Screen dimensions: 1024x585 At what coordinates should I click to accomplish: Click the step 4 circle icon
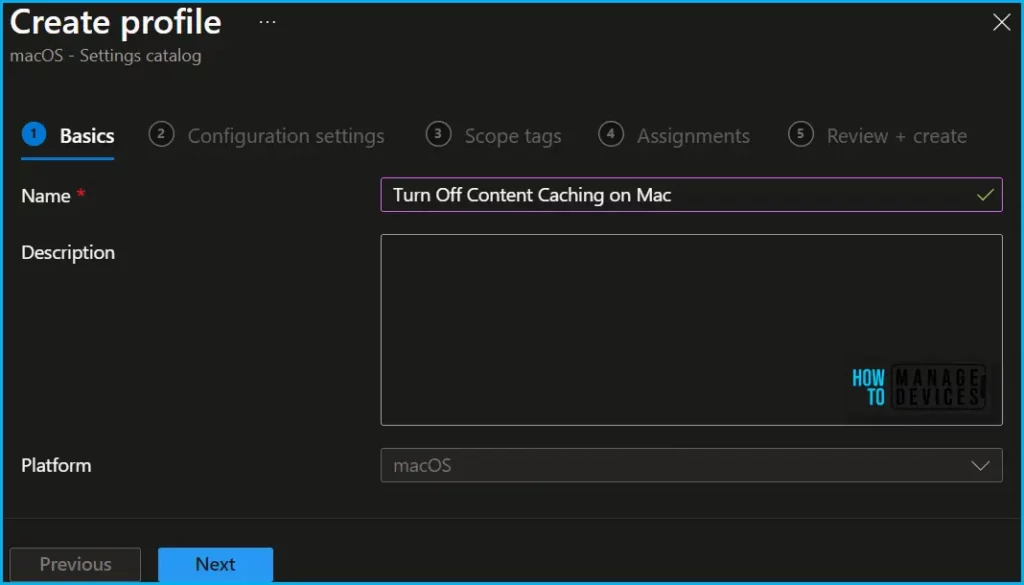click(x=611, y=134)
